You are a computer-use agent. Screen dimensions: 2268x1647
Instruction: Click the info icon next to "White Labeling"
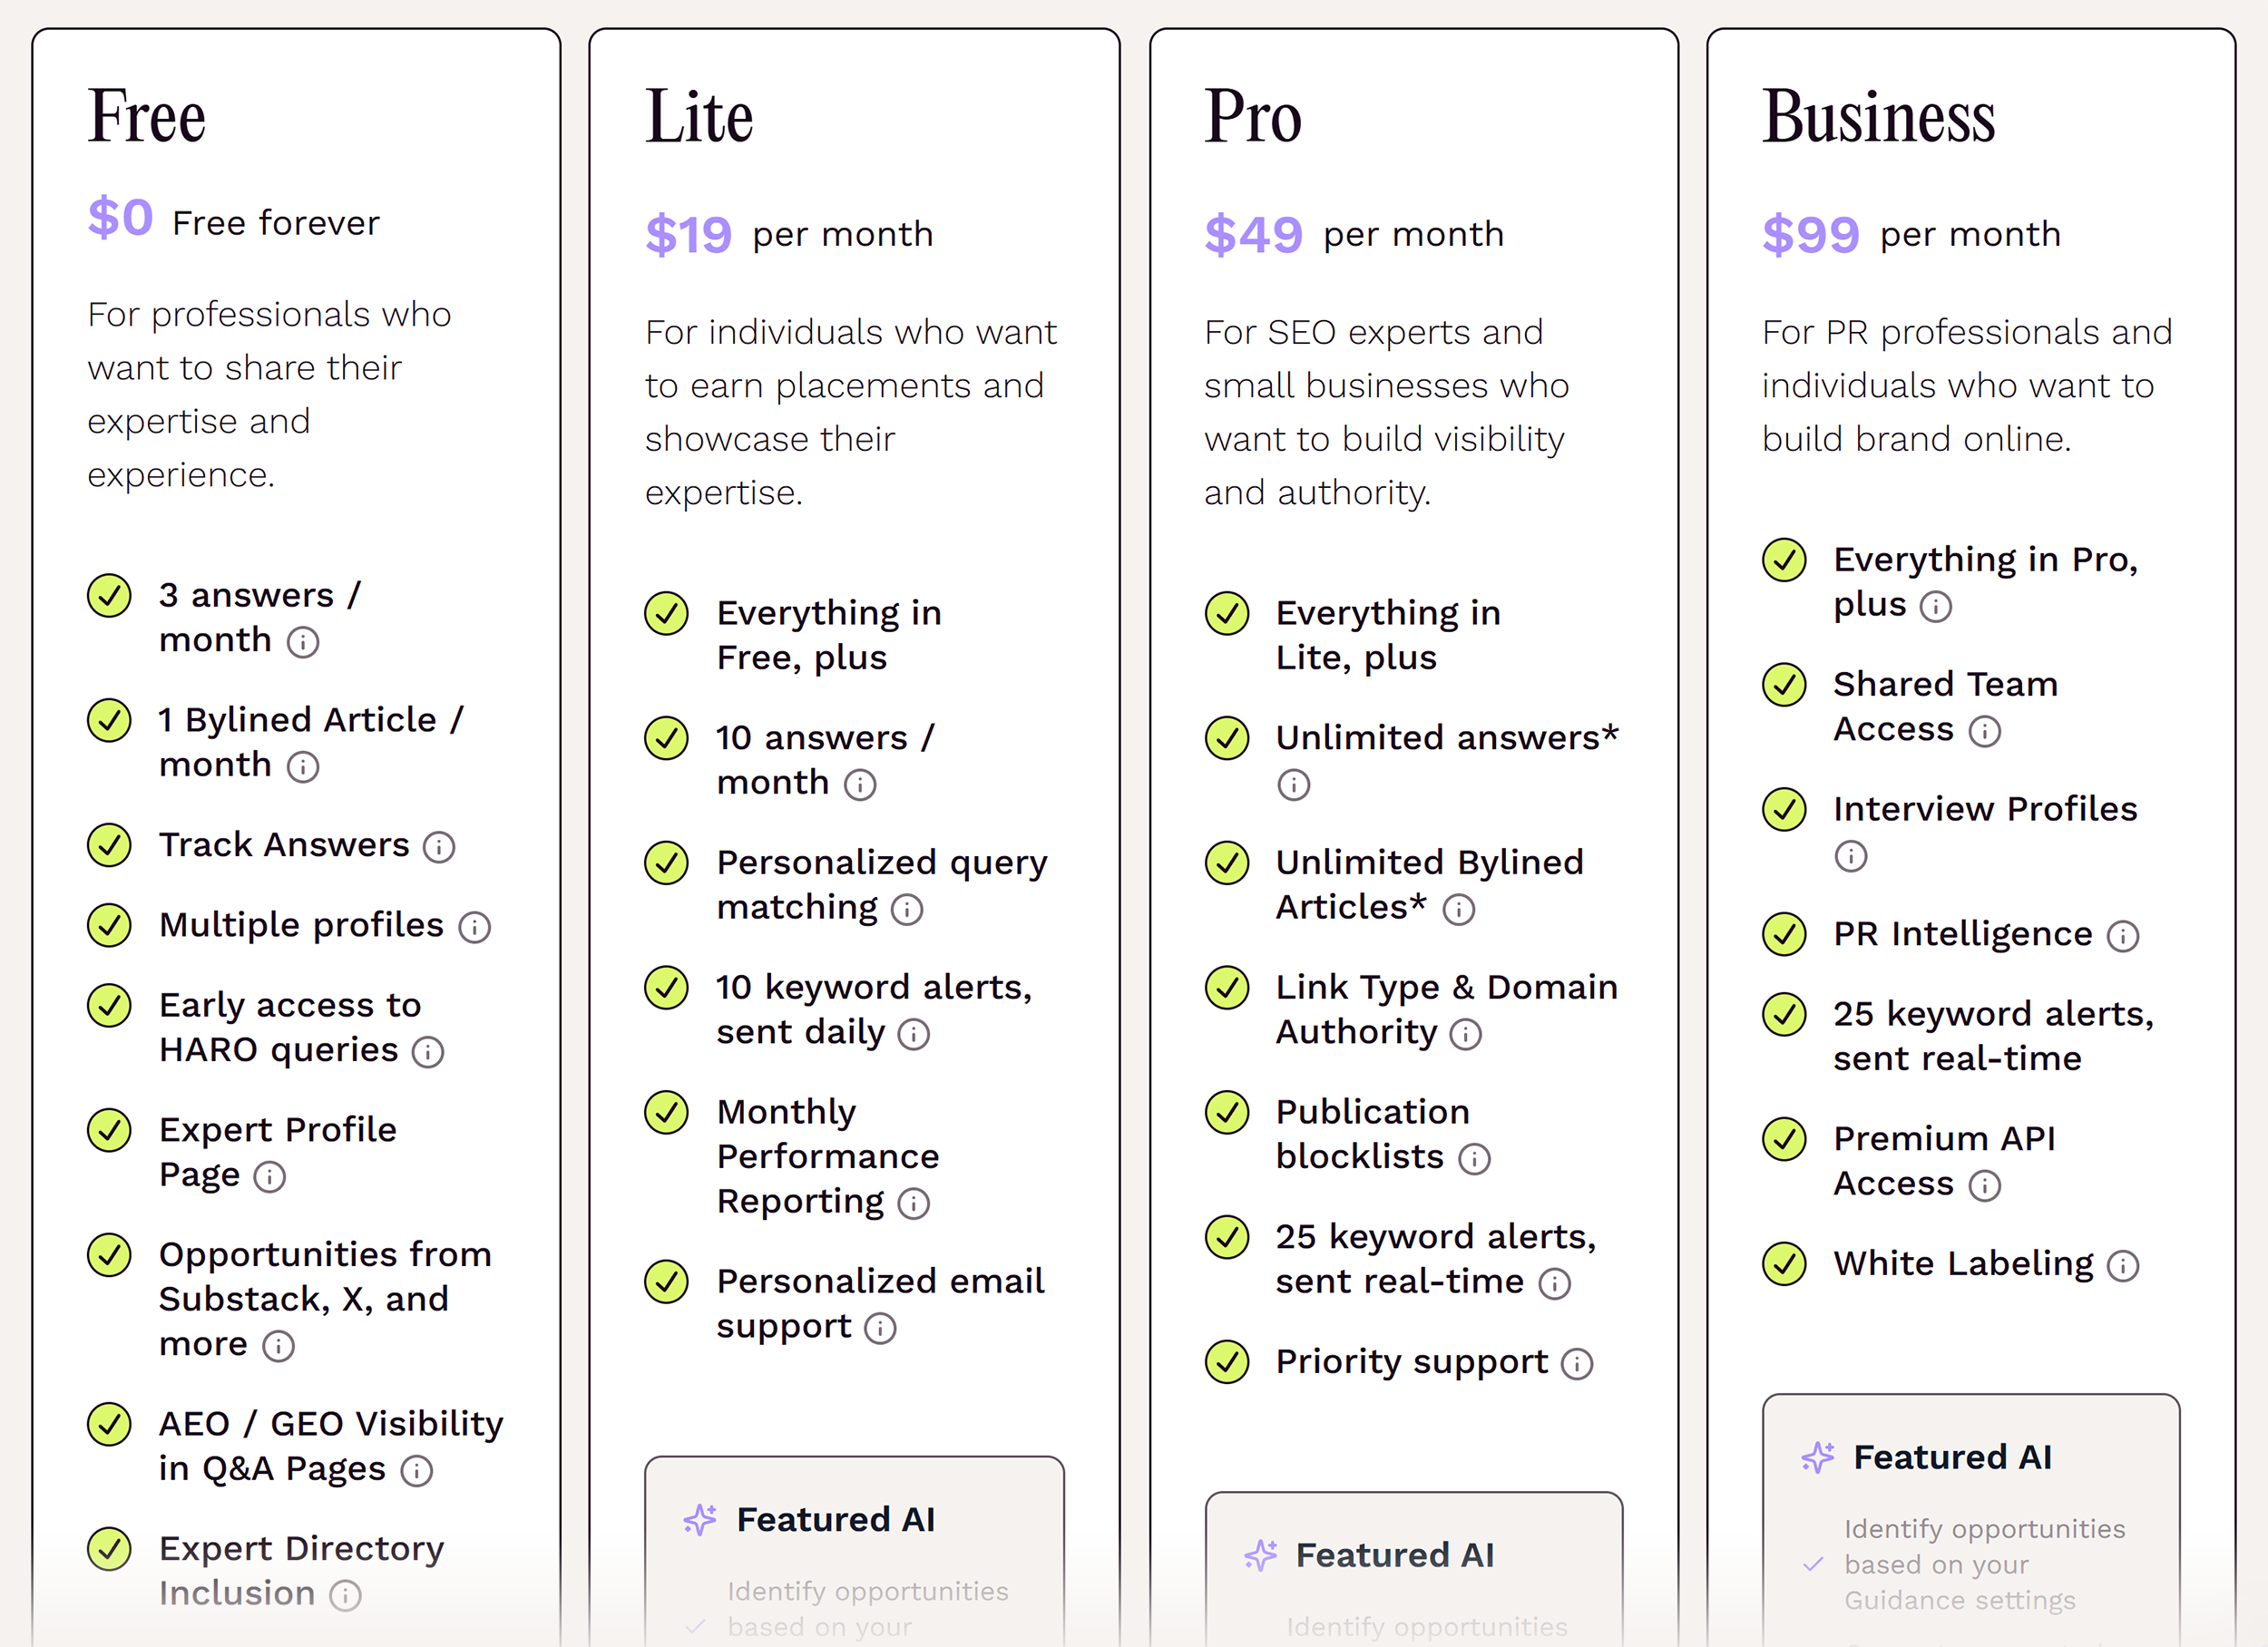click(2125, 1265)
